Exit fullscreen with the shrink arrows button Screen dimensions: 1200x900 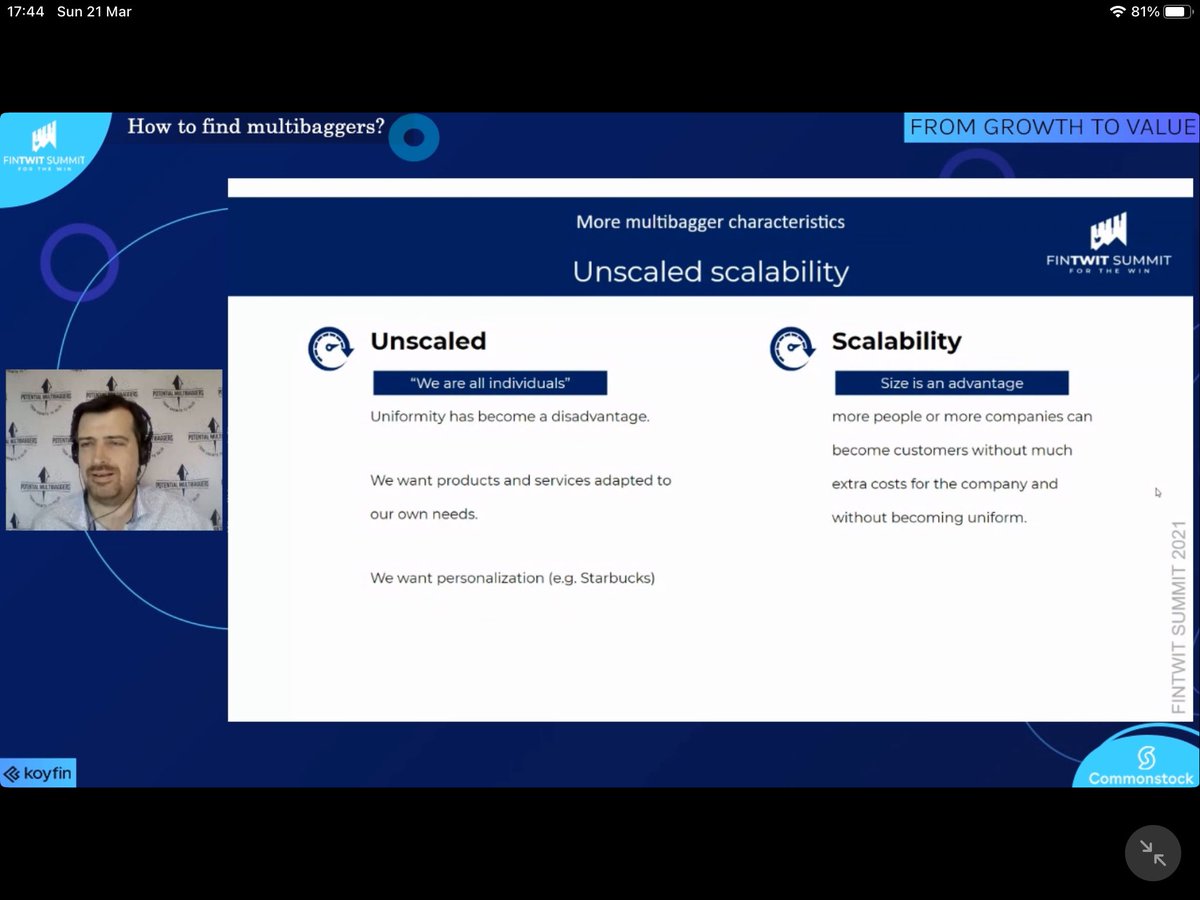click(x=1153, y=853)
